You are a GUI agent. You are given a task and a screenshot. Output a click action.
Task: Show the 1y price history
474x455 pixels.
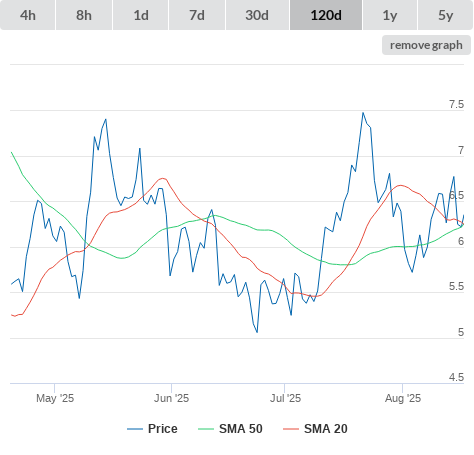390,15
